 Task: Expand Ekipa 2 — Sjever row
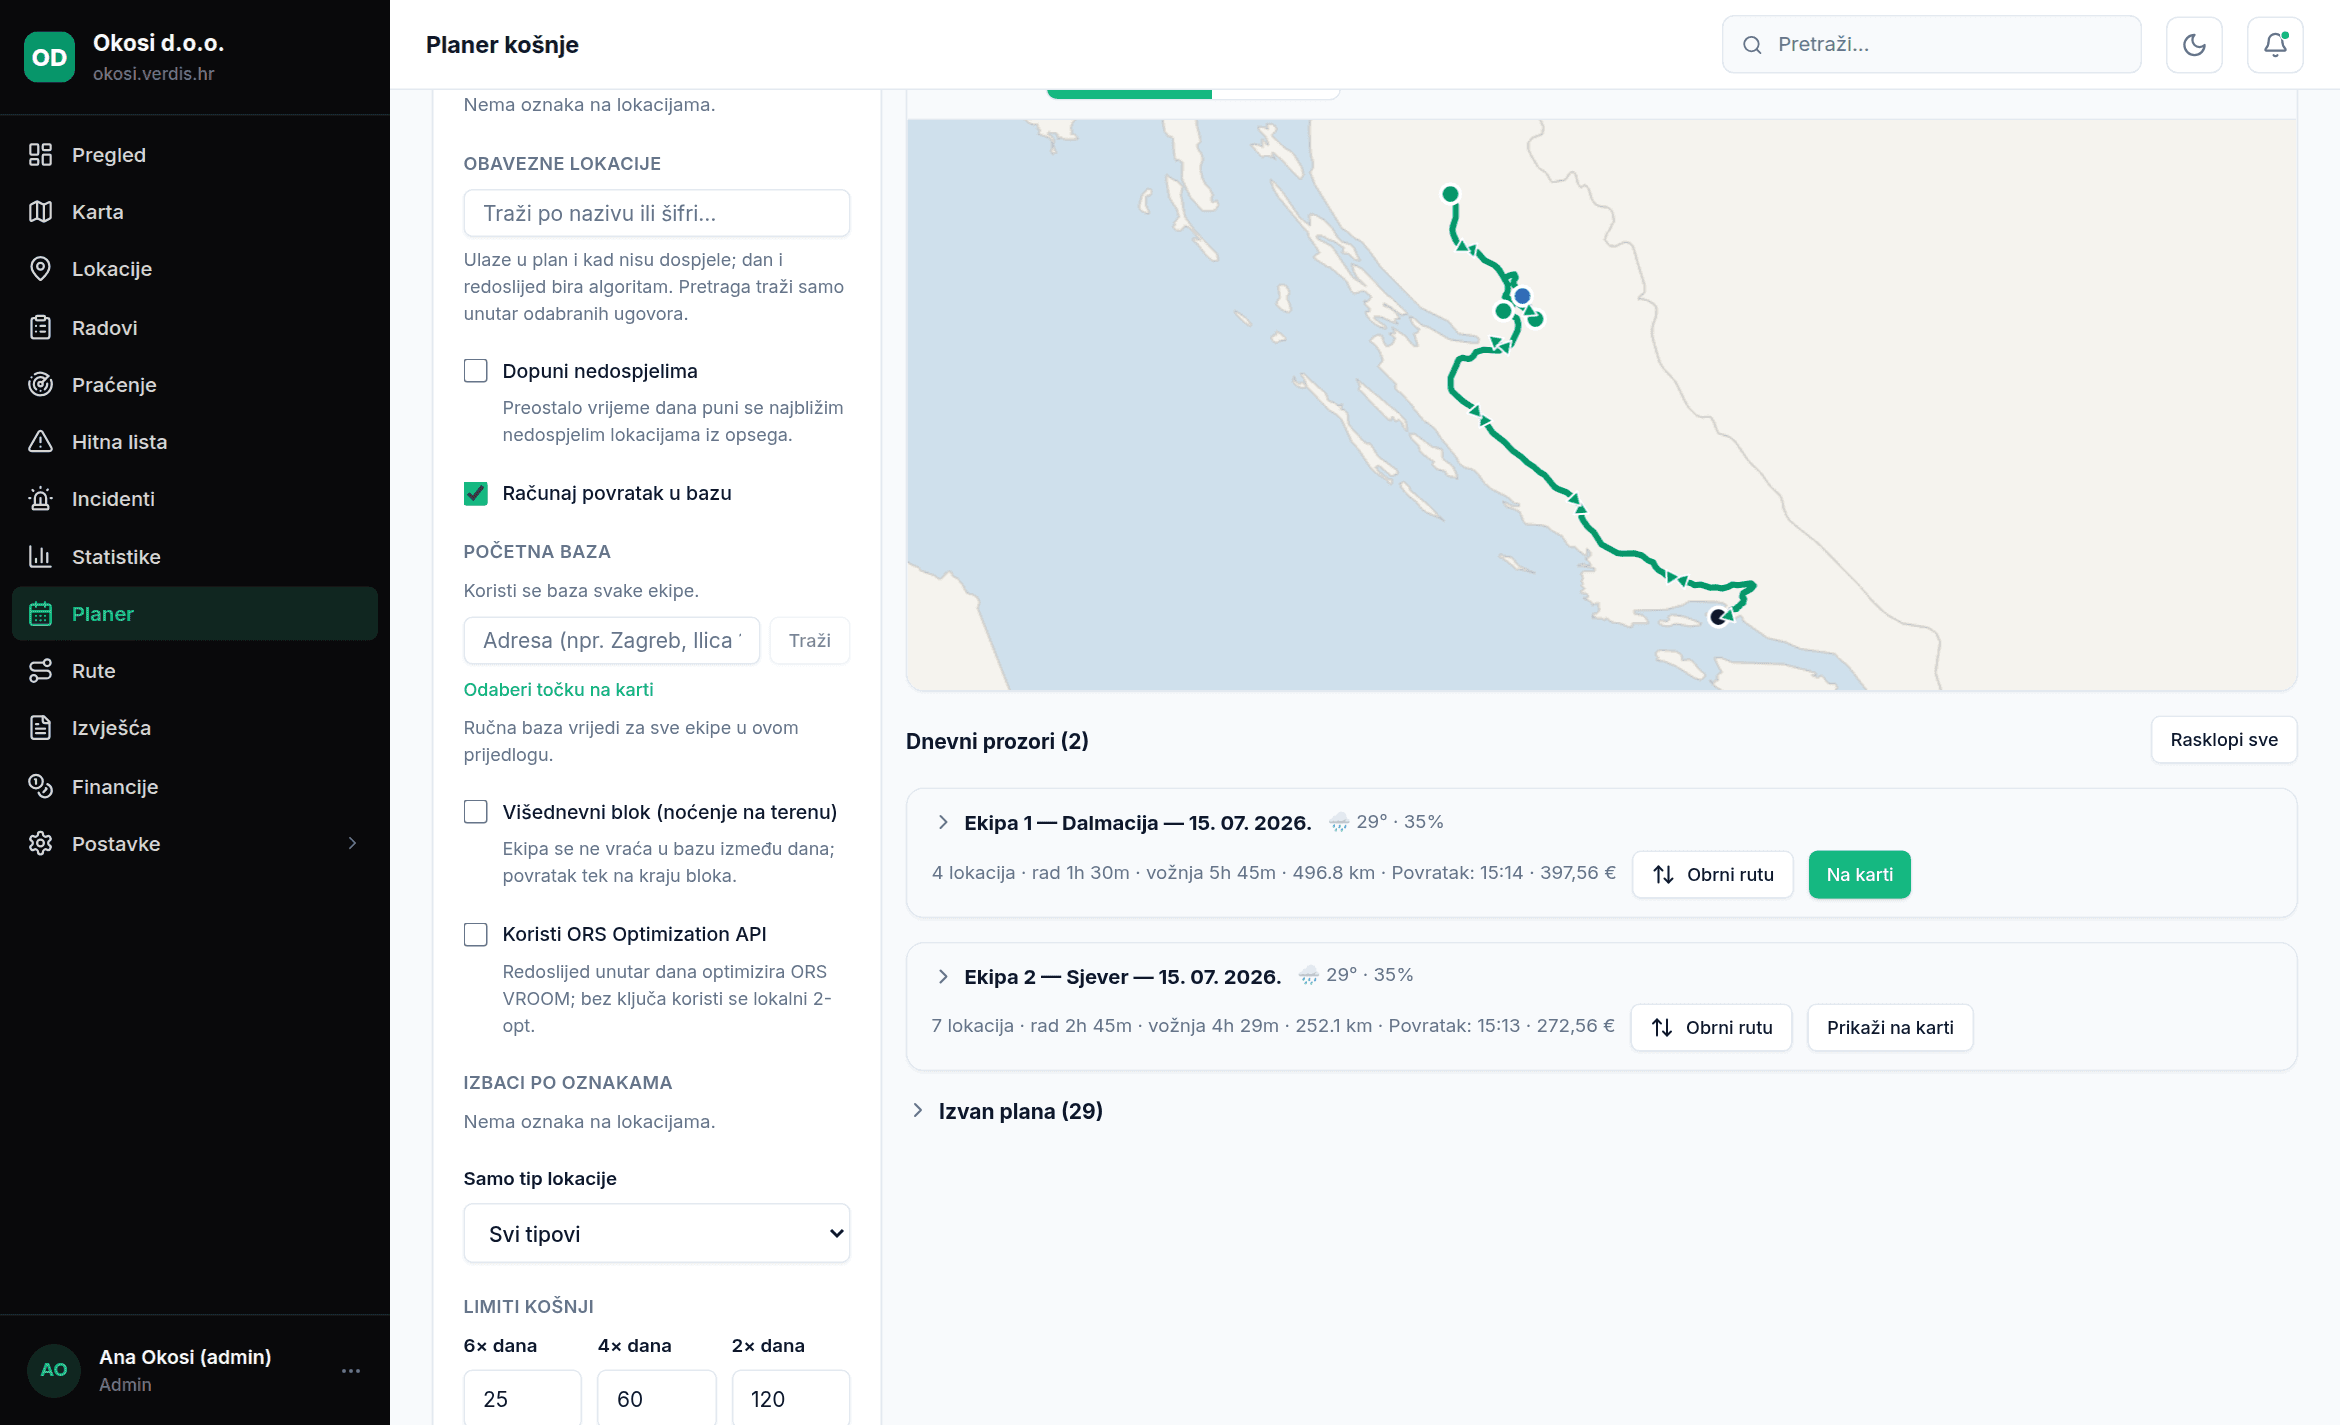coord(943,976)
